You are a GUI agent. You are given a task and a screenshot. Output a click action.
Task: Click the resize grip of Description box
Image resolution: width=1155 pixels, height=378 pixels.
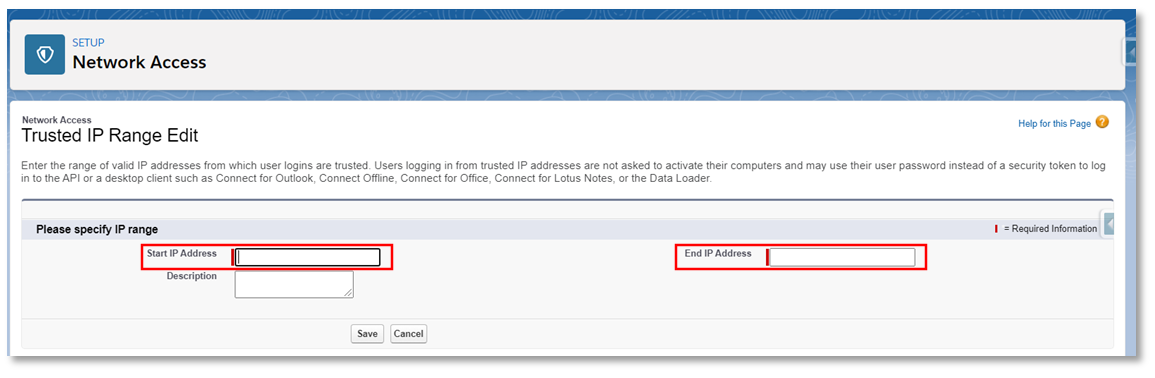(349, 293)
